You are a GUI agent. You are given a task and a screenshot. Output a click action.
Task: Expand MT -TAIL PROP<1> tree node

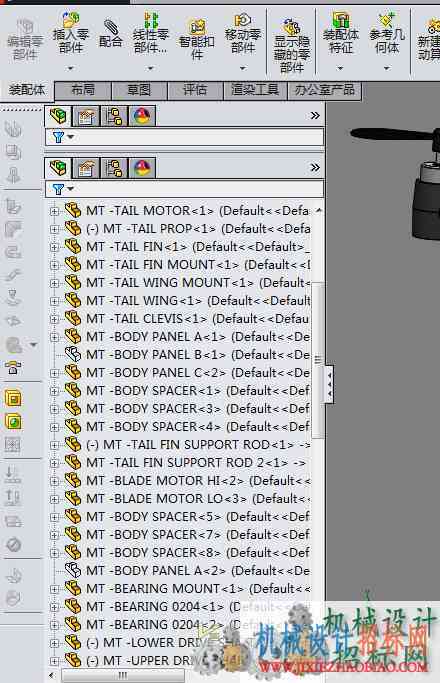coord(54,229)
